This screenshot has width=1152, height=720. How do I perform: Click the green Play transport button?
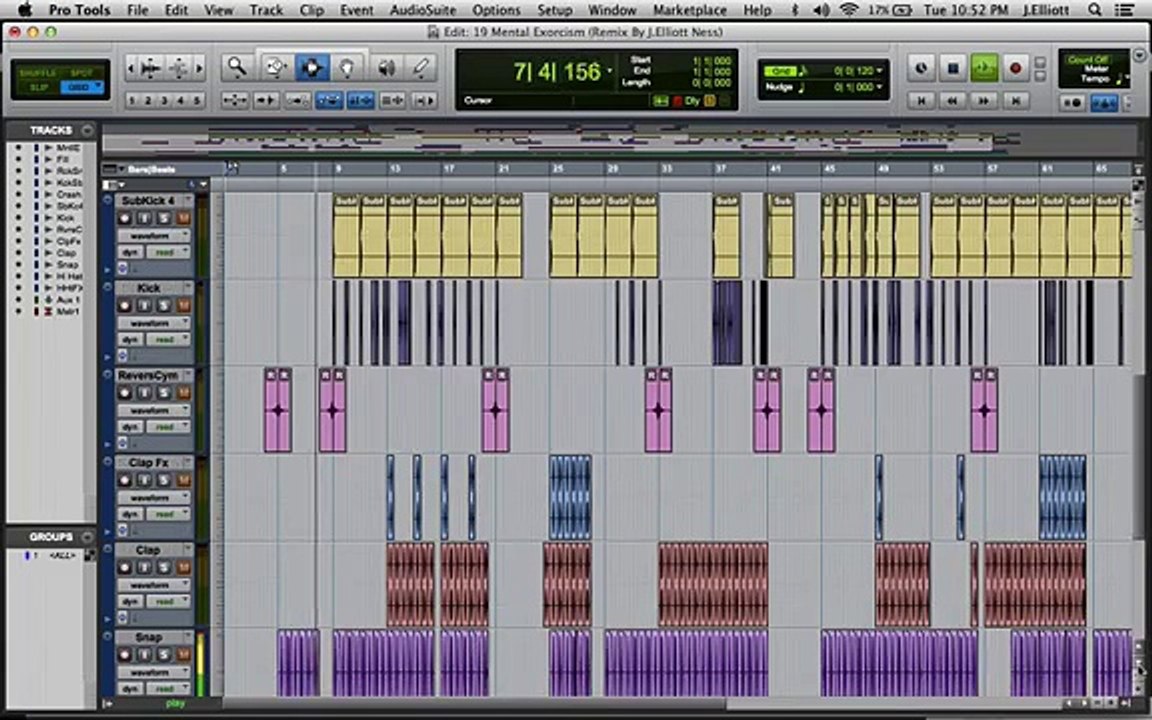coord(984,68)
